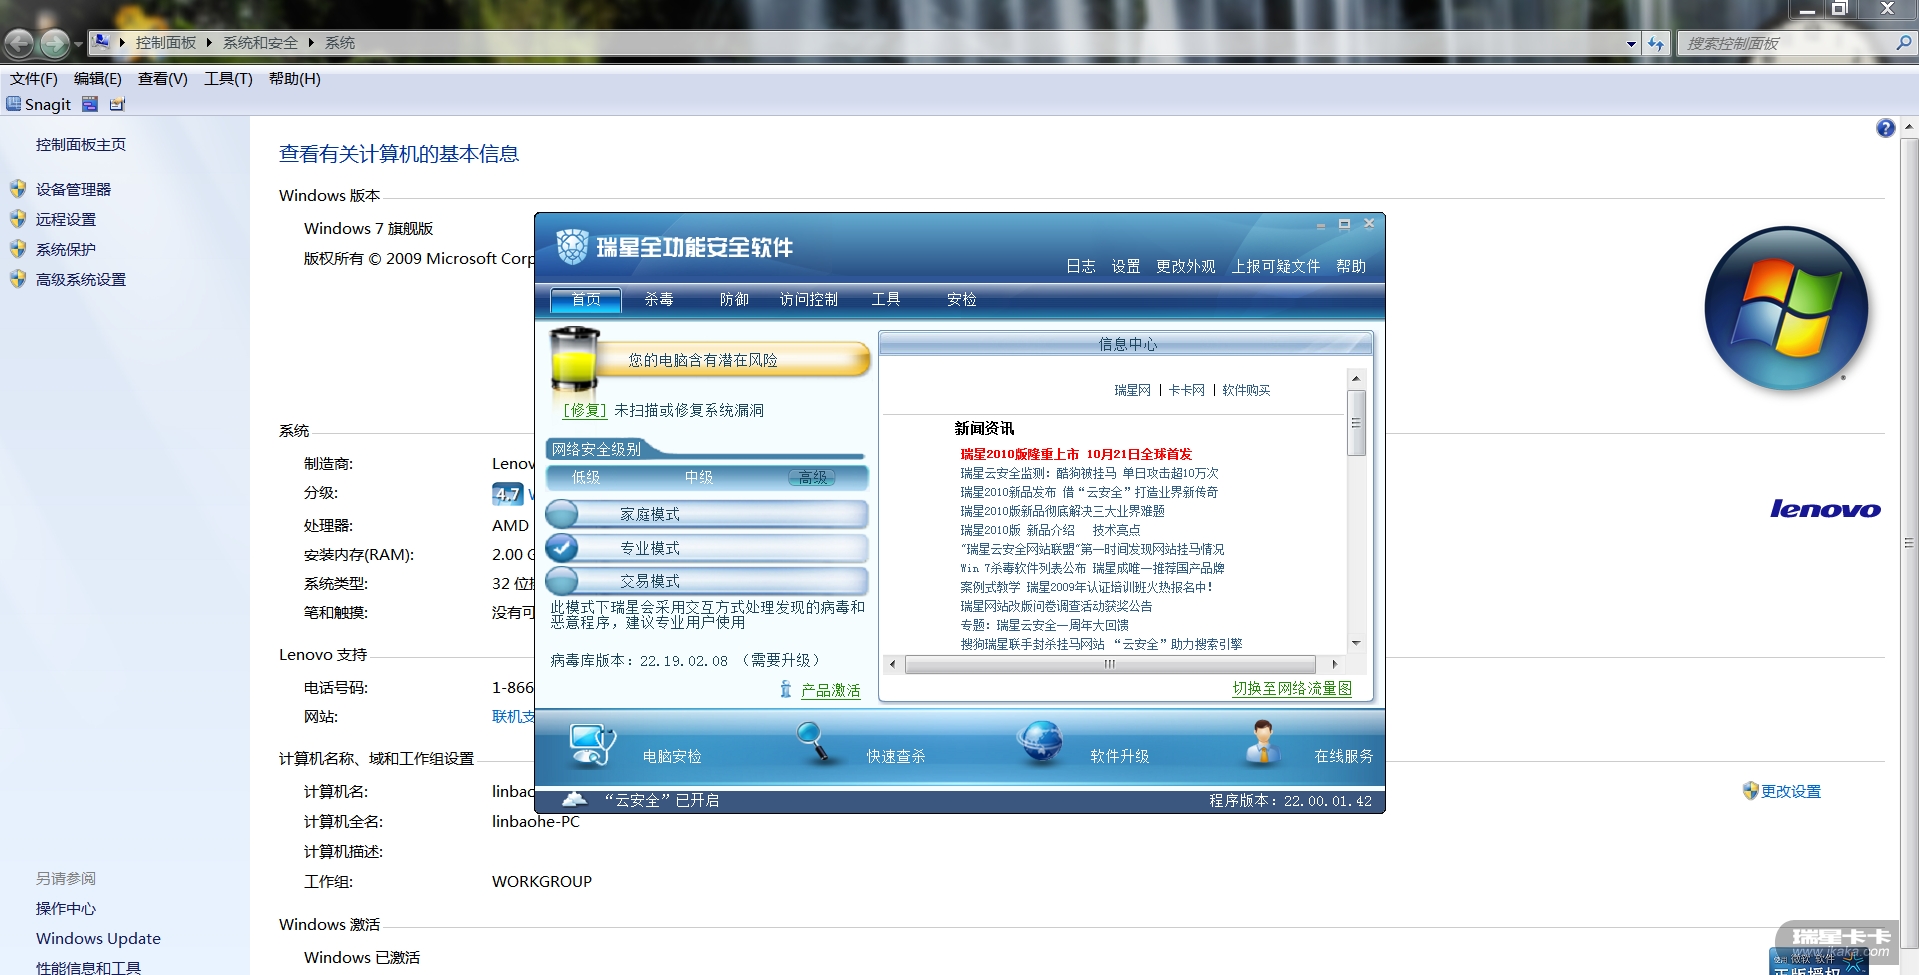Click the yellow battery risk status icon
This screenshot has height=975, width=1919.
coord(574,358)
